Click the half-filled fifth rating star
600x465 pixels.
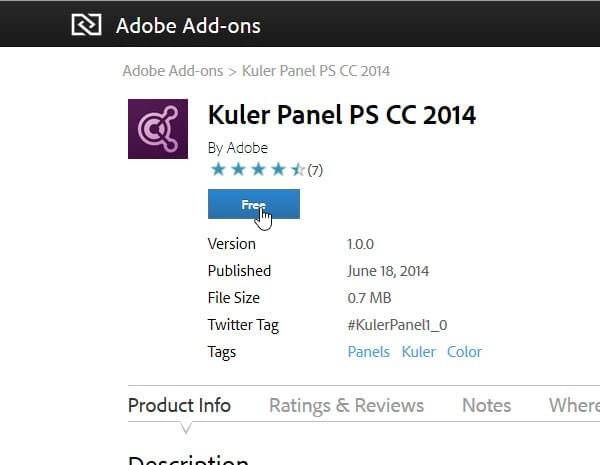click(298, 169)
